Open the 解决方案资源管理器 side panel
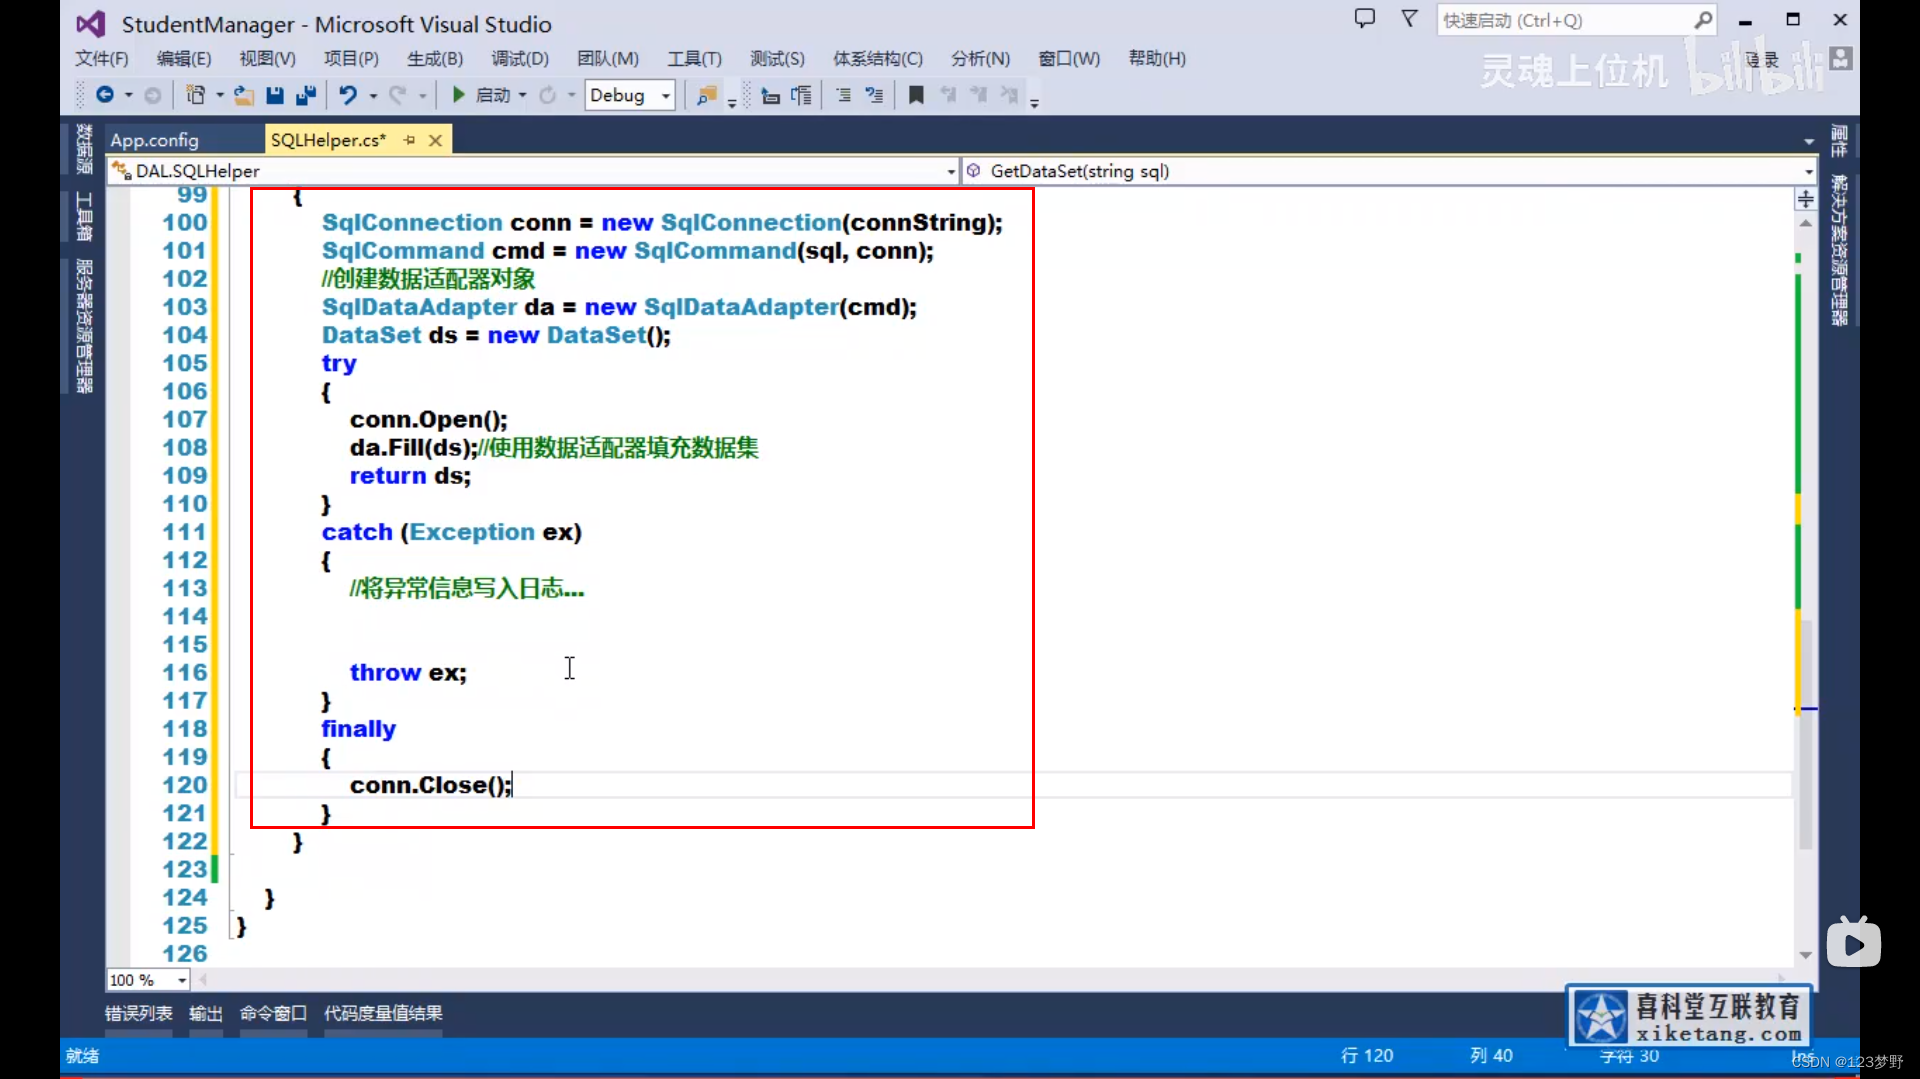 pos(1839,250)
